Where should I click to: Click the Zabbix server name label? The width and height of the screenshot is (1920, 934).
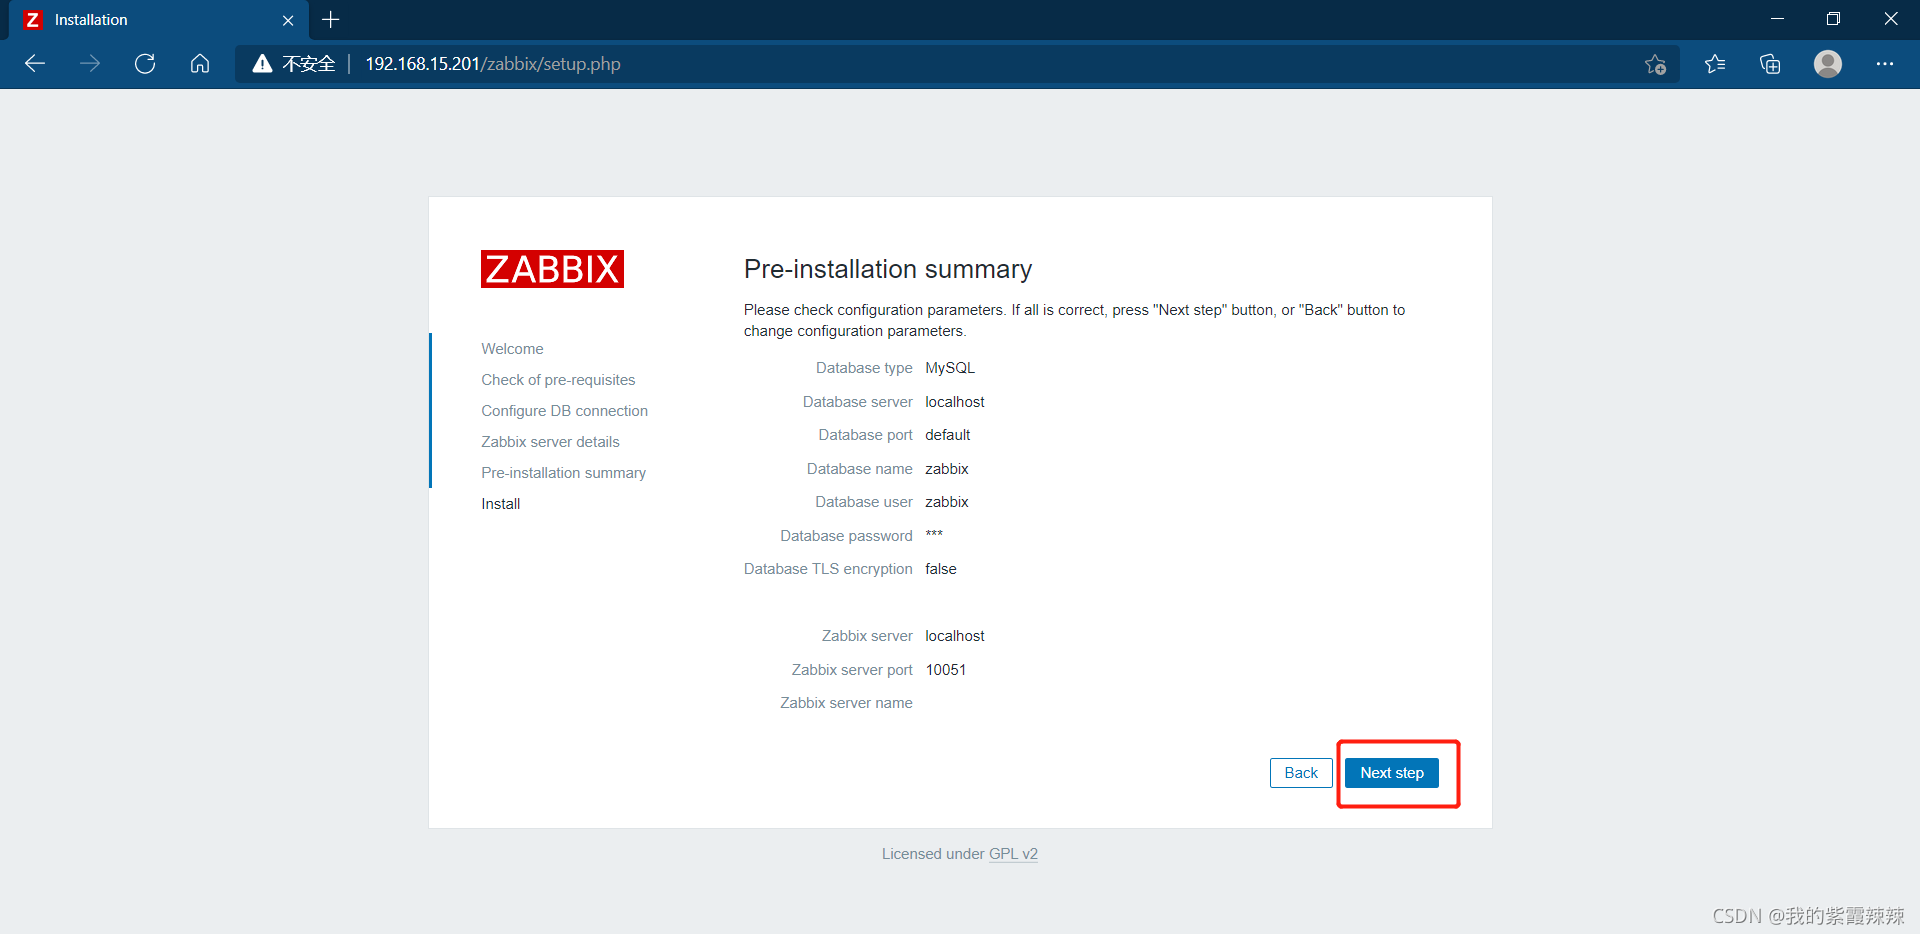(x=846, y=703)
